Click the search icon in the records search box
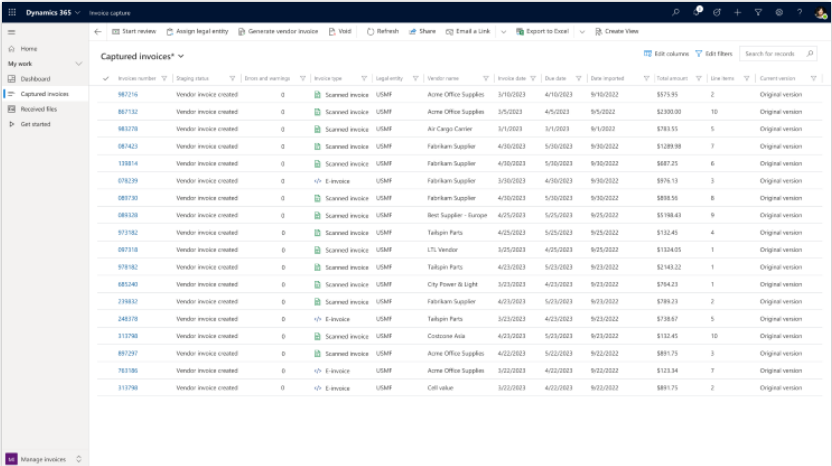This screenshot has width=832, height=466. coord(810,54)
